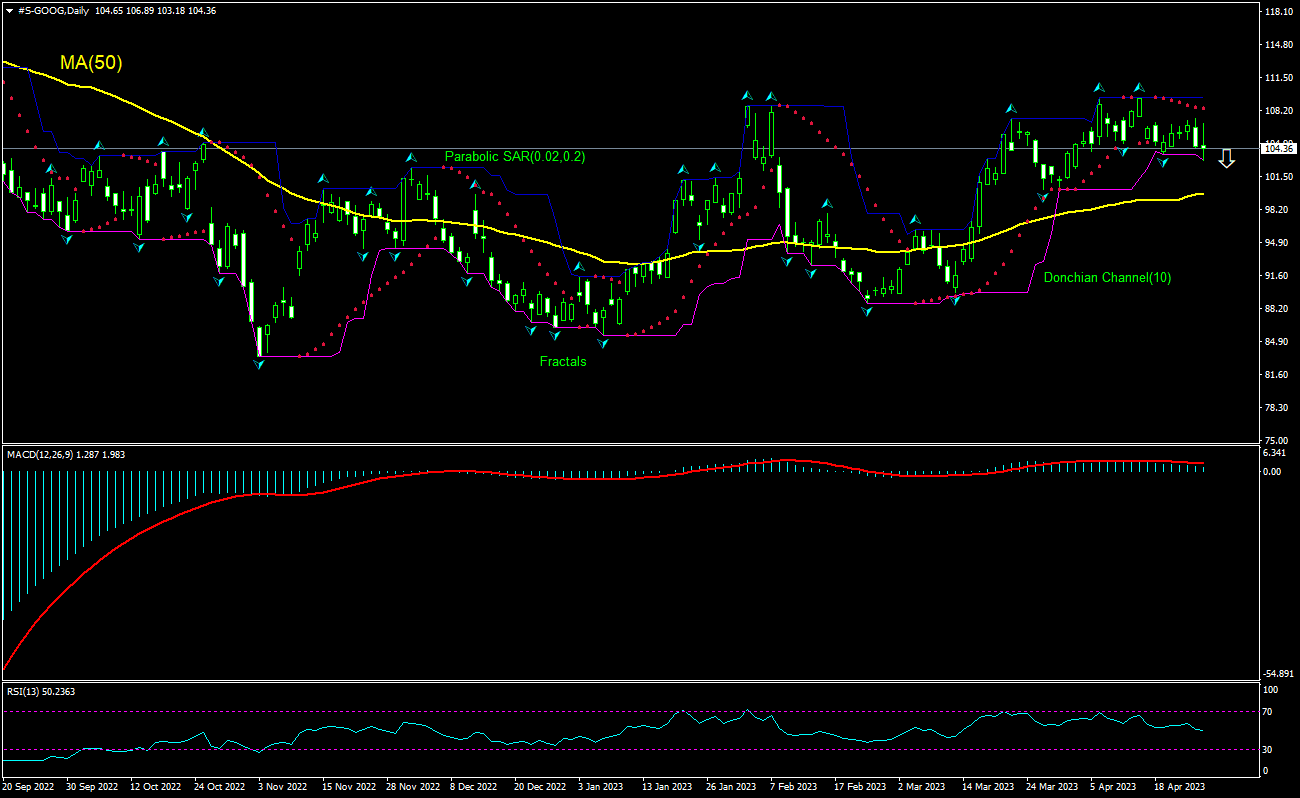Click the down fractal arrow under late-February 2023 low

point(867,312)
